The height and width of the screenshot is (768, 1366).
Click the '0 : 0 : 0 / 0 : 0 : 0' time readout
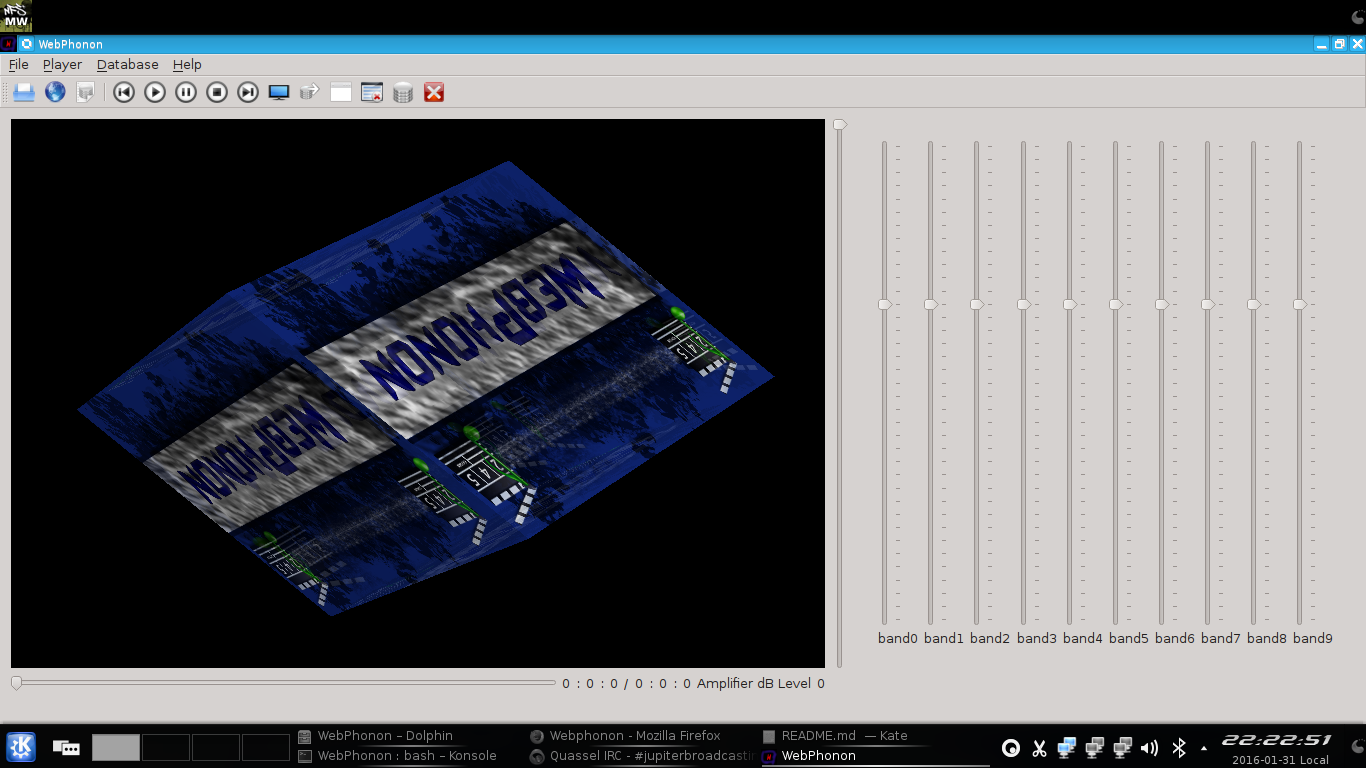[626, 684]
